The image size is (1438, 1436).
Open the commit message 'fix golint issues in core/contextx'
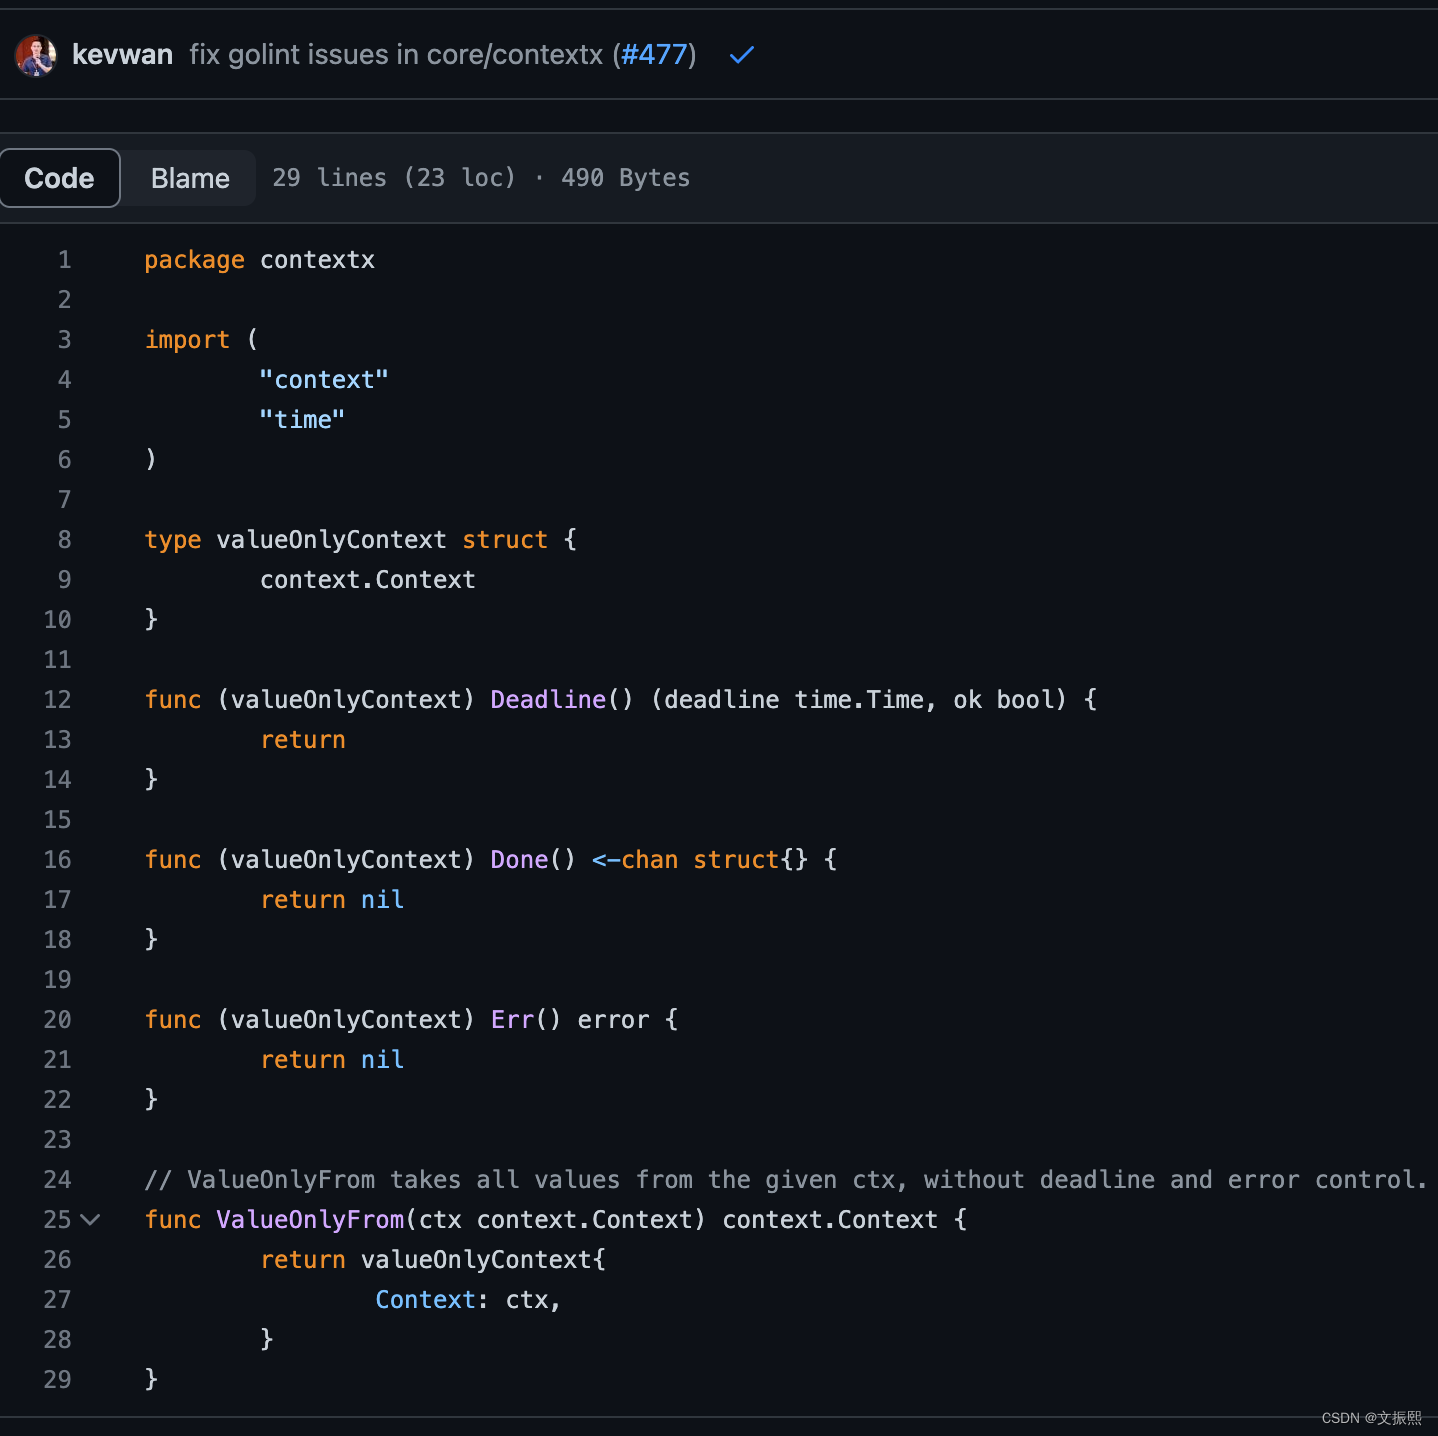point(397,55)
